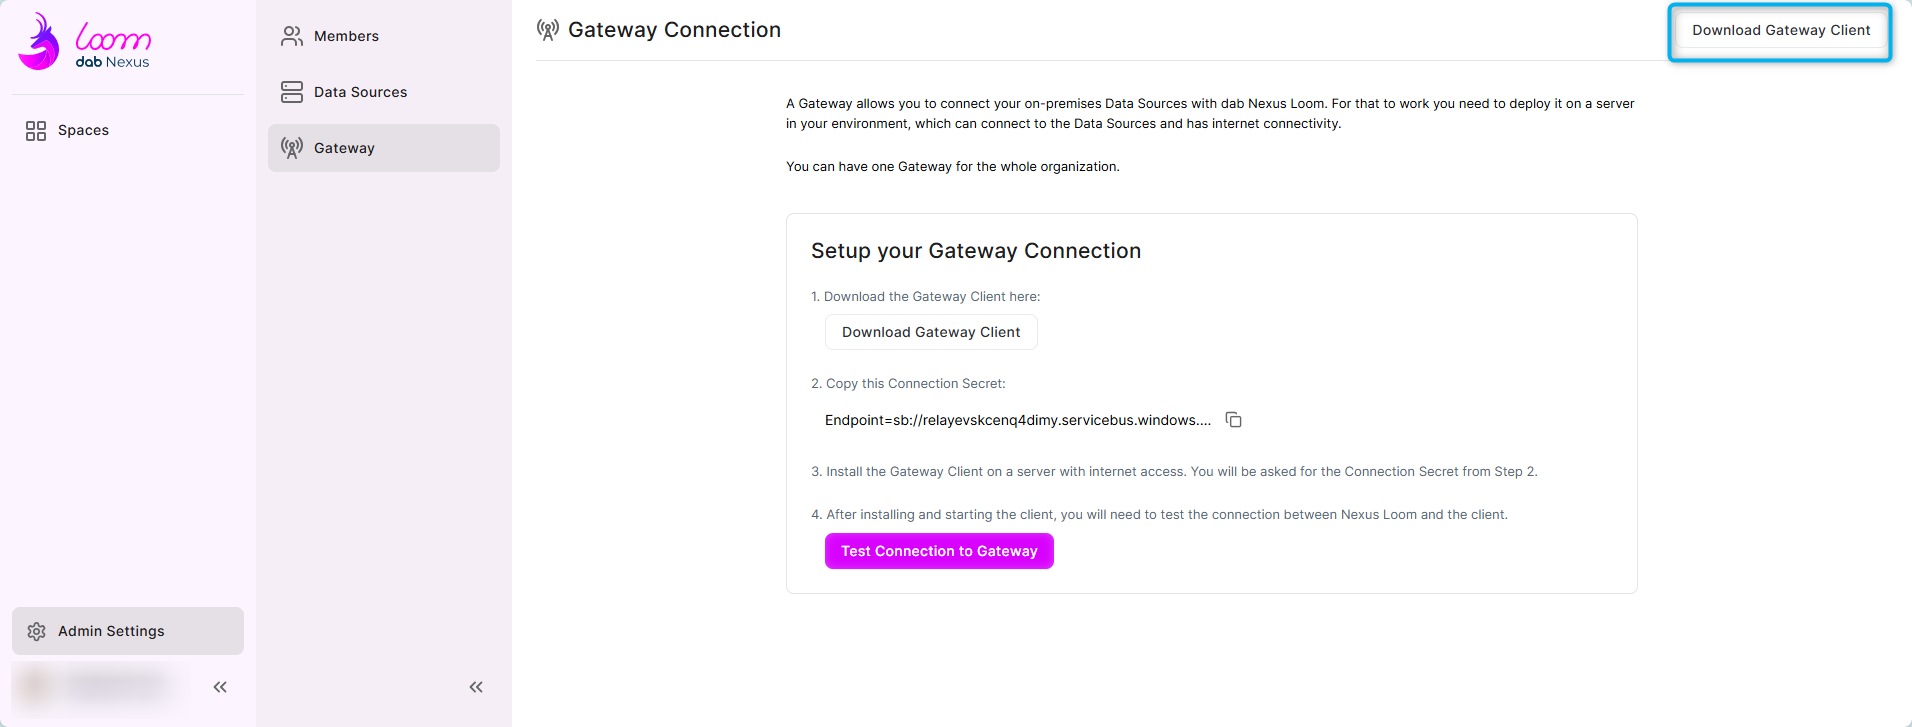Collapse the main left navigation sidebar
Image resolution: width=1912 pixels, height=727 pixels.
tap(220, 687)
